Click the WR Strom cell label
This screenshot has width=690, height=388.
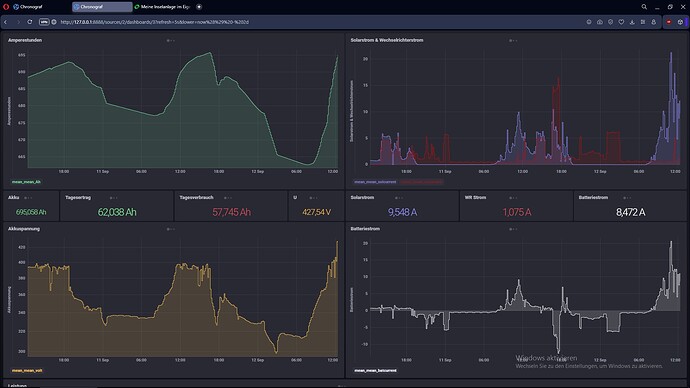tap(475, 198)
